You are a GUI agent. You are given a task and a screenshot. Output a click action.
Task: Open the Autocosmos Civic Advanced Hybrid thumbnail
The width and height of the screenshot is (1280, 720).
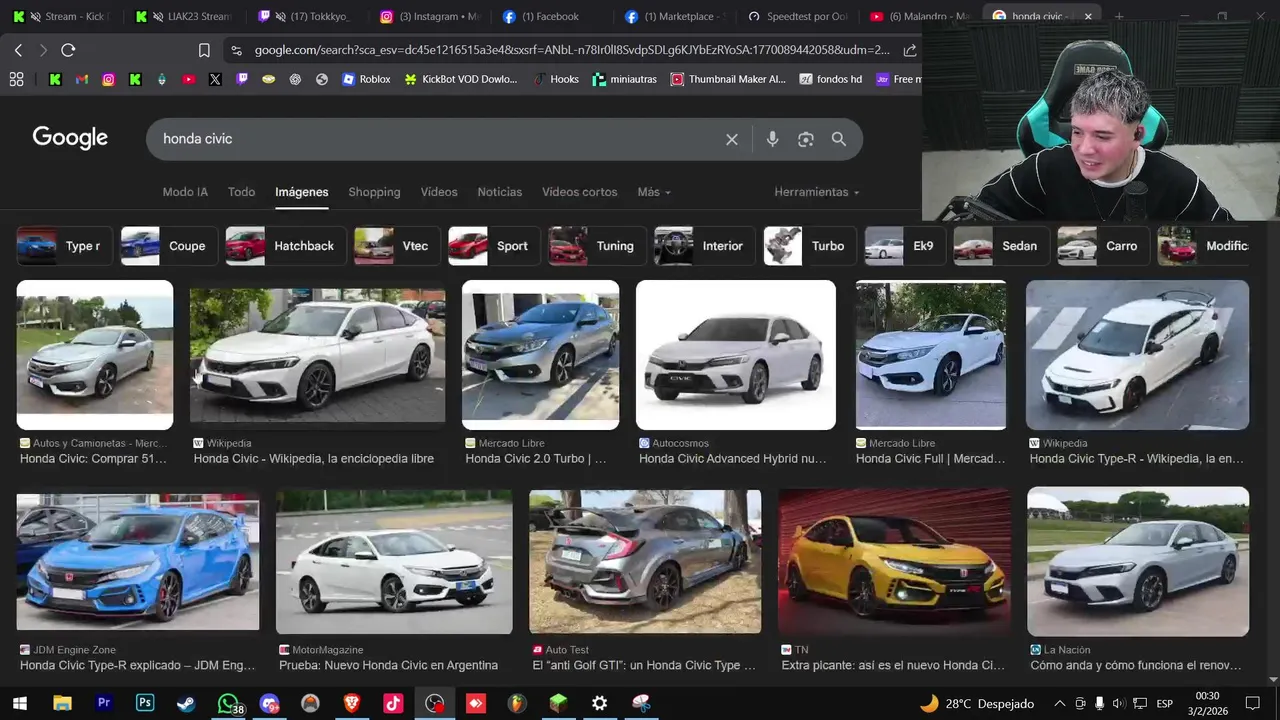pos(736,355)
